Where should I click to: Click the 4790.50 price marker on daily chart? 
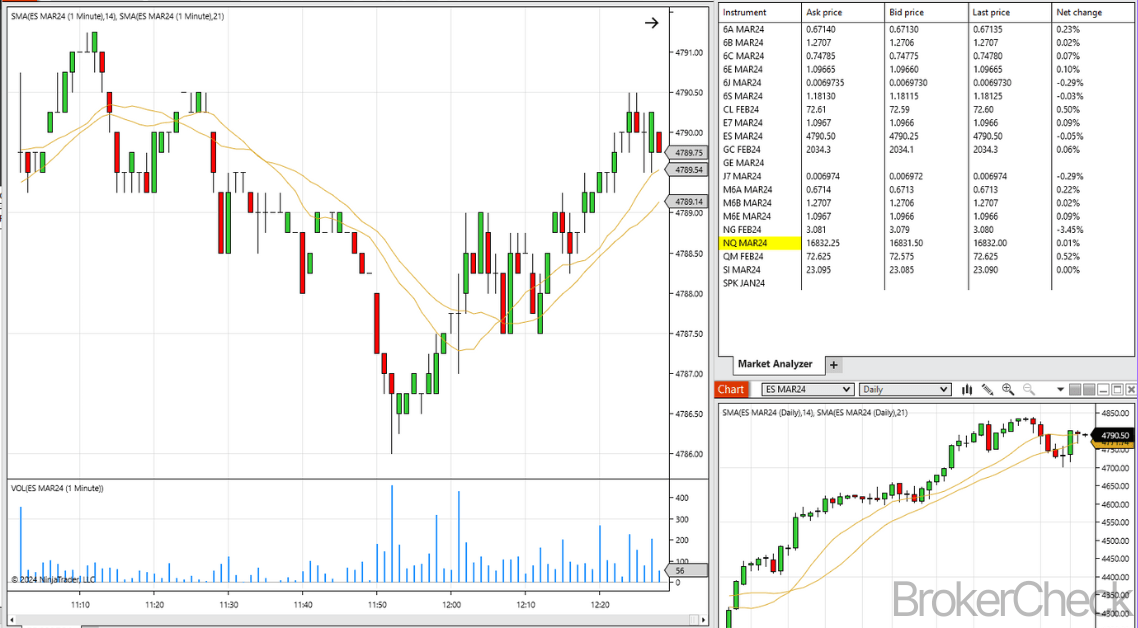[1115, 436]
